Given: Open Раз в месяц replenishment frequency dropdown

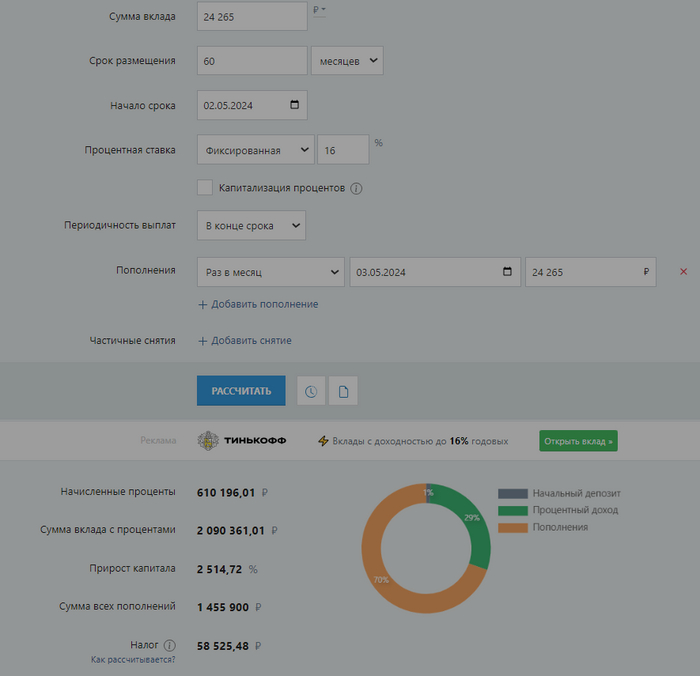Looking at the screenshot, I should (x=271, y=272).
